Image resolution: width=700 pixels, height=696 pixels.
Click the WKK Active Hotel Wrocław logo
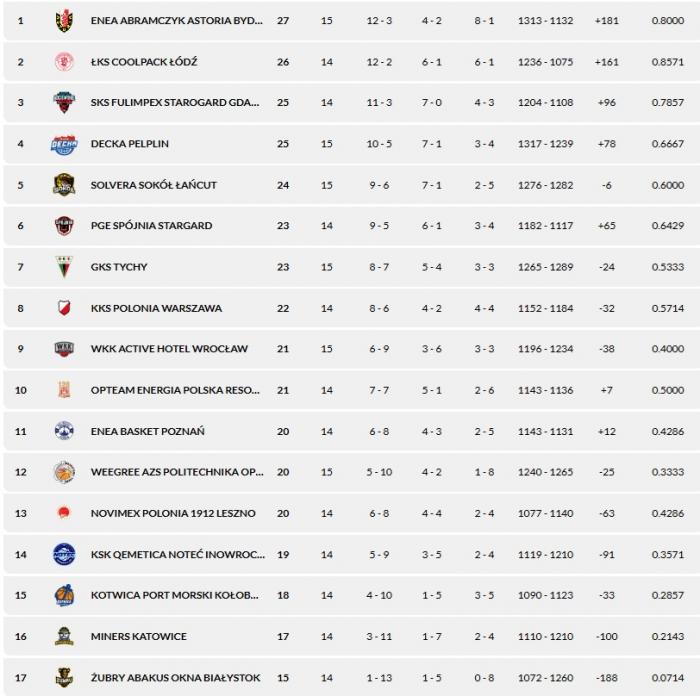[64, 349]
